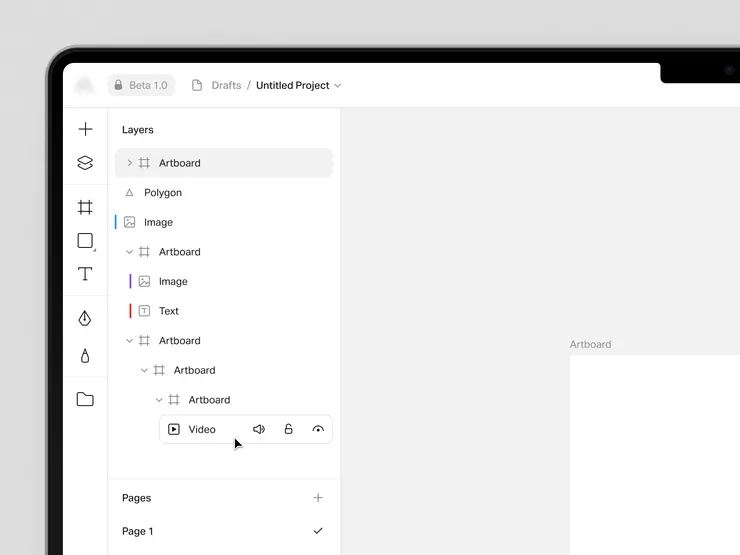Select the Pen tool
The height and width of the screenshot is (555, 740).
(85, 318)
